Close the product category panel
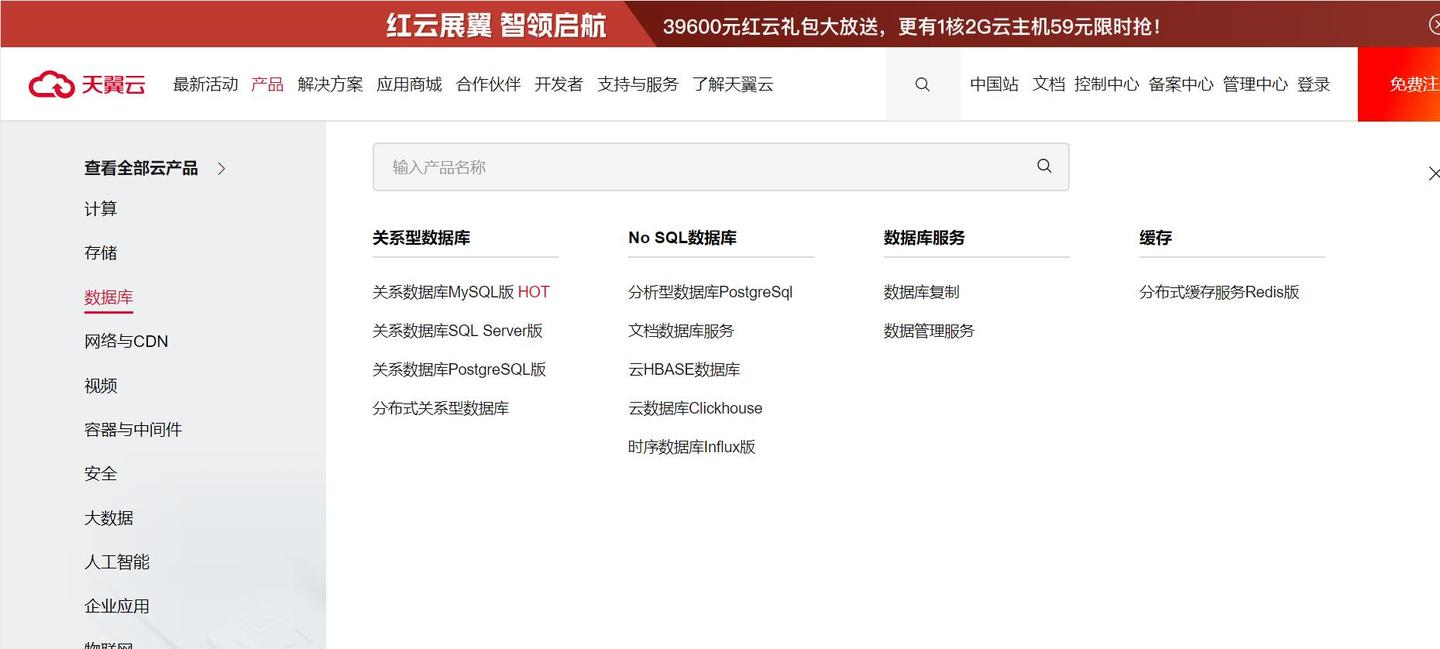 (x=1434, y=172)
